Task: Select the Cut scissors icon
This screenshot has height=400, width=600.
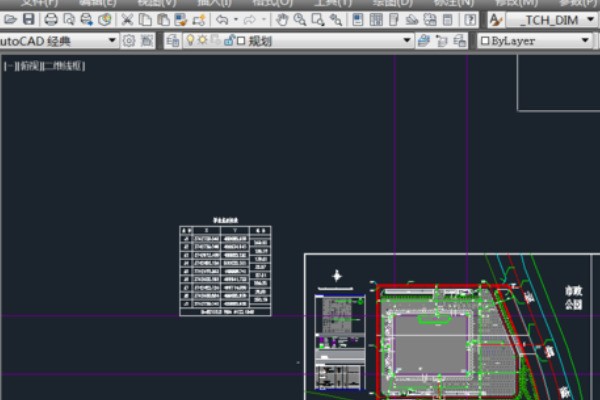Action: coord(128,19)
